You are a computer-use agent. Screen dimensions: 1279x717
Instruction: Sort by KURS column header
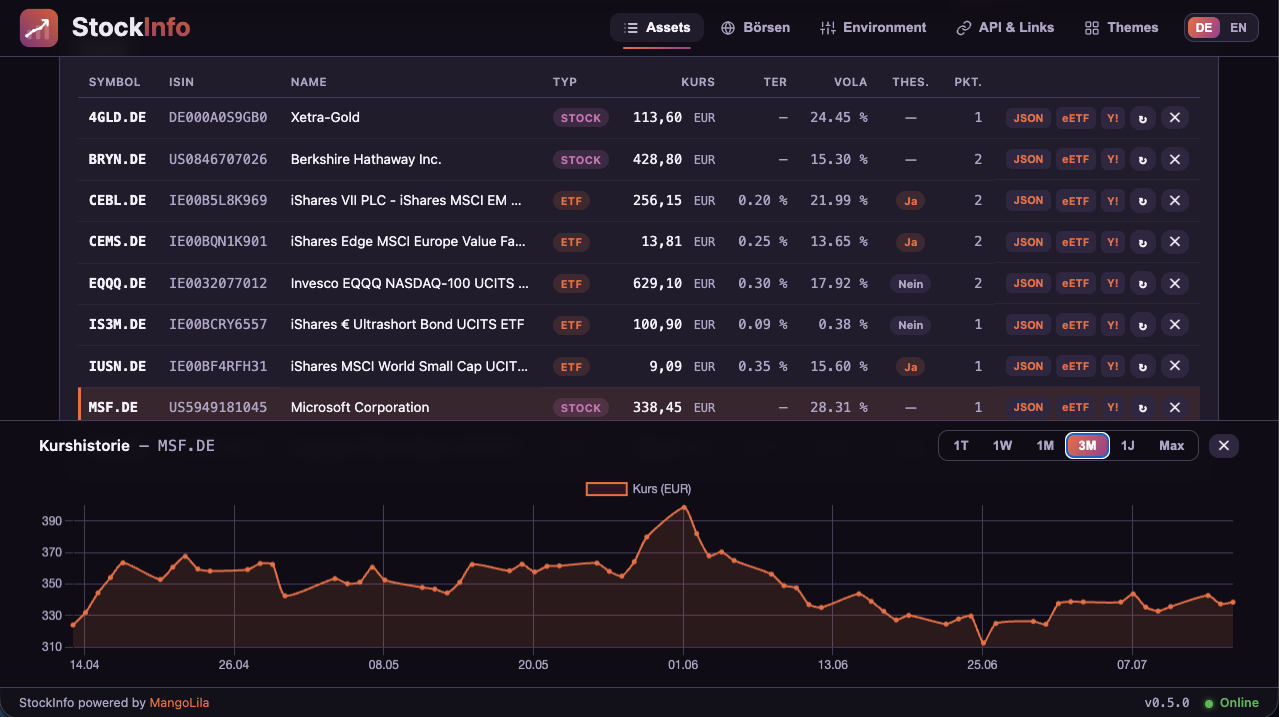[x=698, y=82]
